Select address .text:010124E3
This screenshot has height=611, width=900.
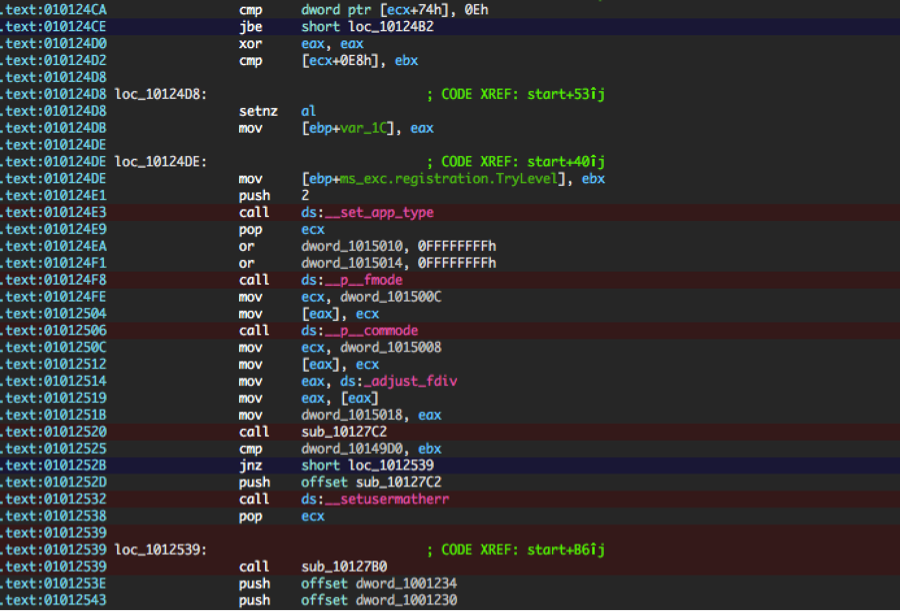click(54, 212)
